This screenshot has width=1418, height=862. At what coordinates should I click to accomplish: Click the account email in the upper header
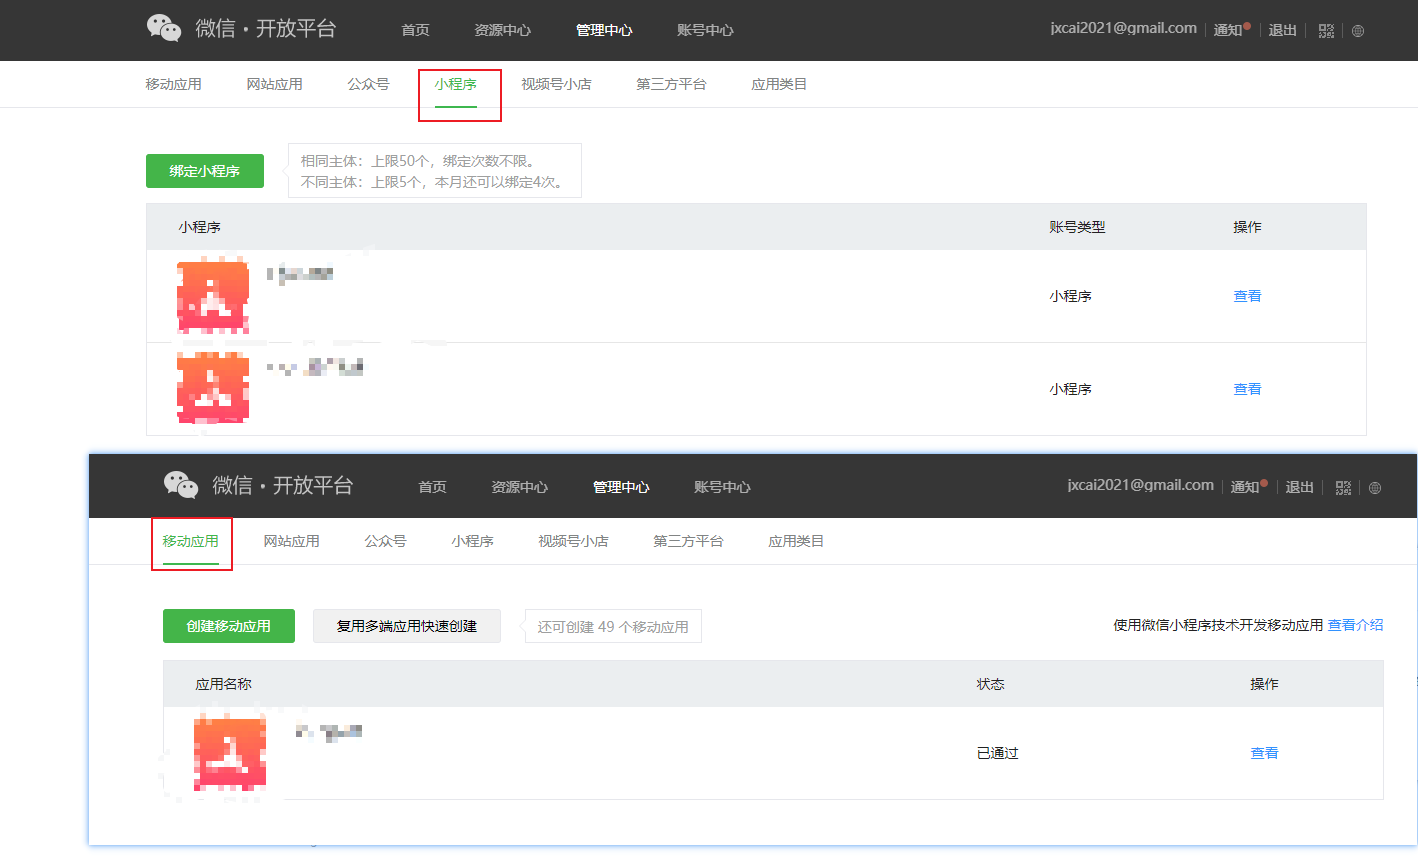click(x=1124, y=28)
